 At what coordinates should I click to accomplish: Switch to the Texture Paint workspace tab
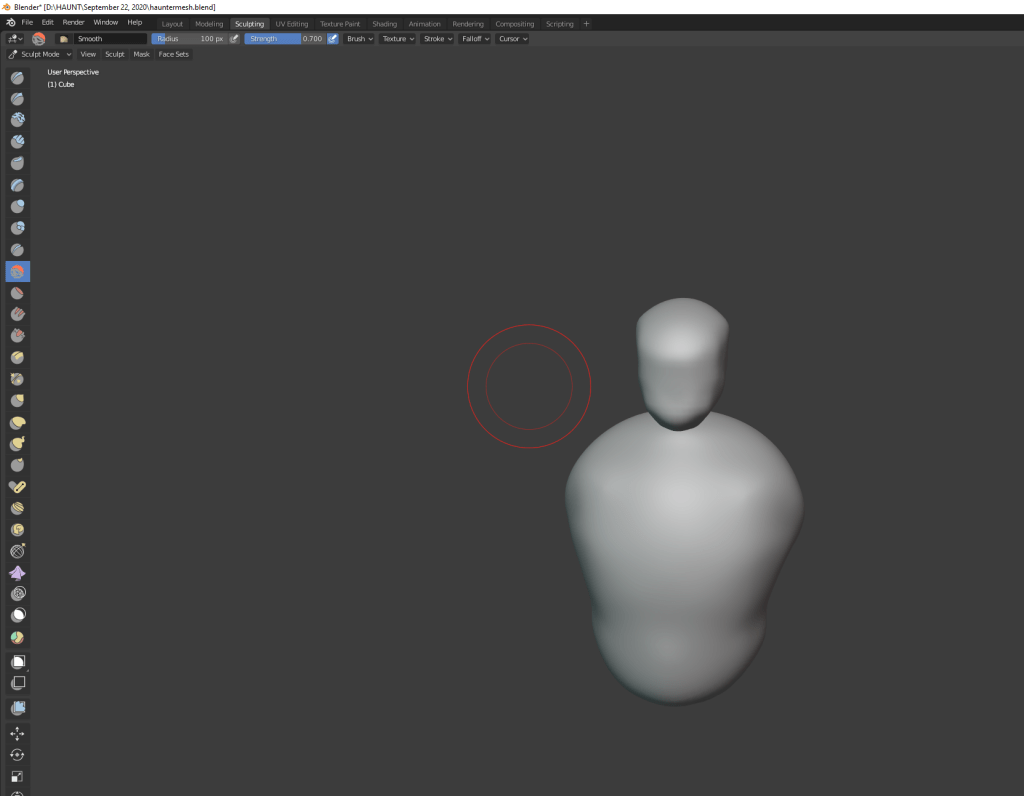pos(340,23)
